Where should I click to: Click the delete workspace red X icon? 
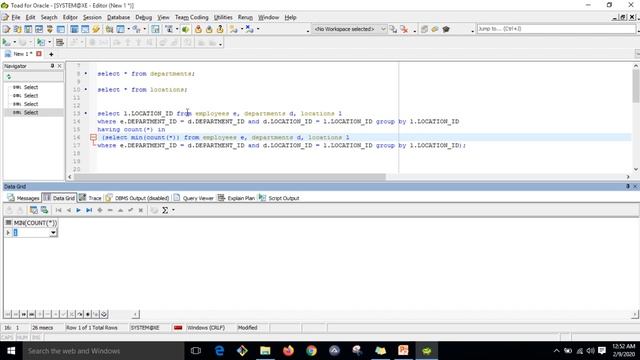pos(404,29)
